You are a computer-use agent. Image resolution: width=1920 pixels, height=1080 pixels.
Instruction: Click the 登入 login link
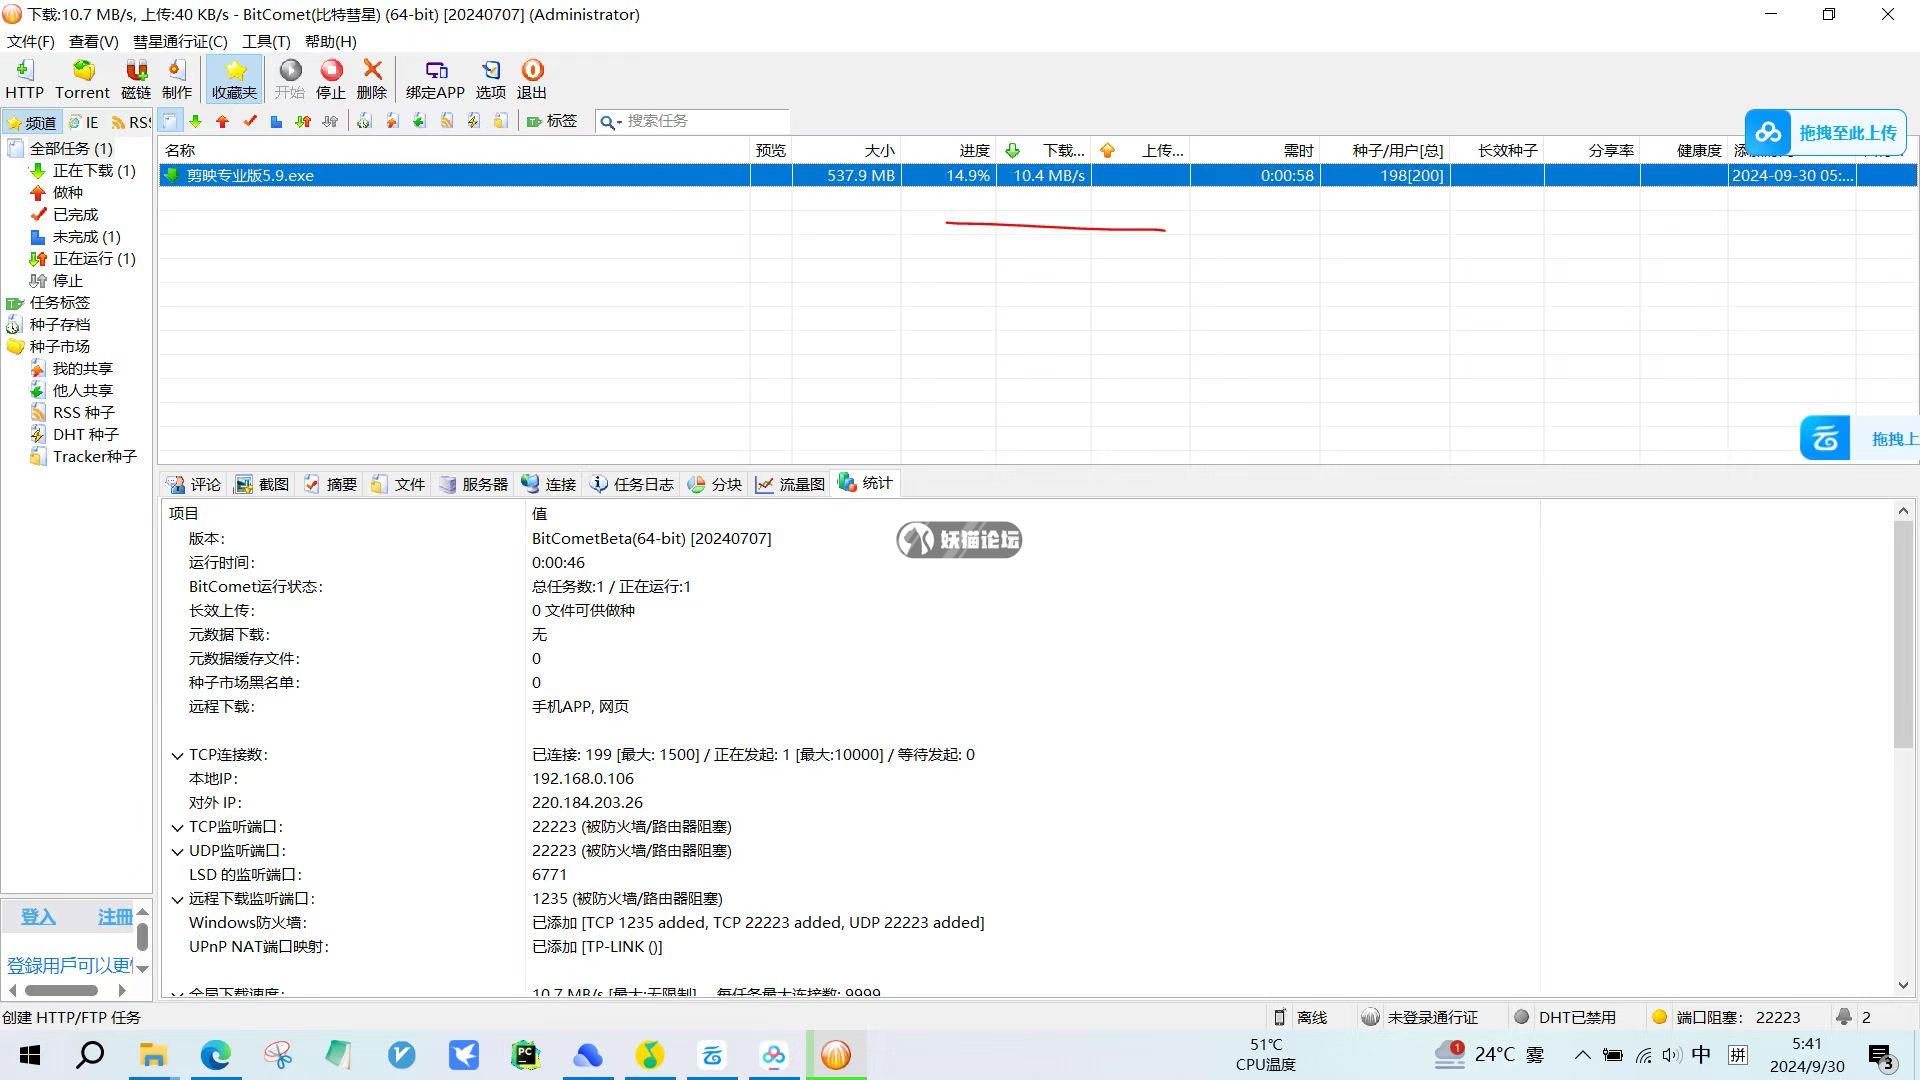point(38,917)
